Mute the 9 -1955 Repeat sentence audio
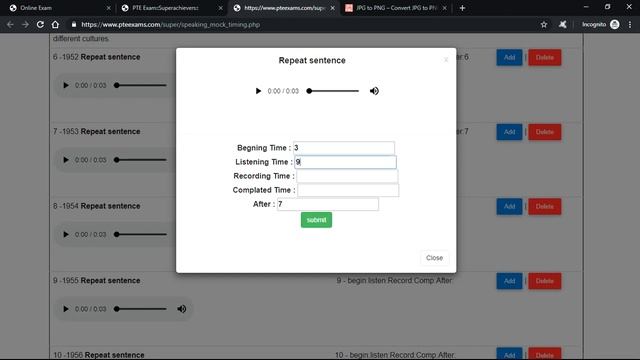This screenshot has height=360, width=640. coord(182,309)
